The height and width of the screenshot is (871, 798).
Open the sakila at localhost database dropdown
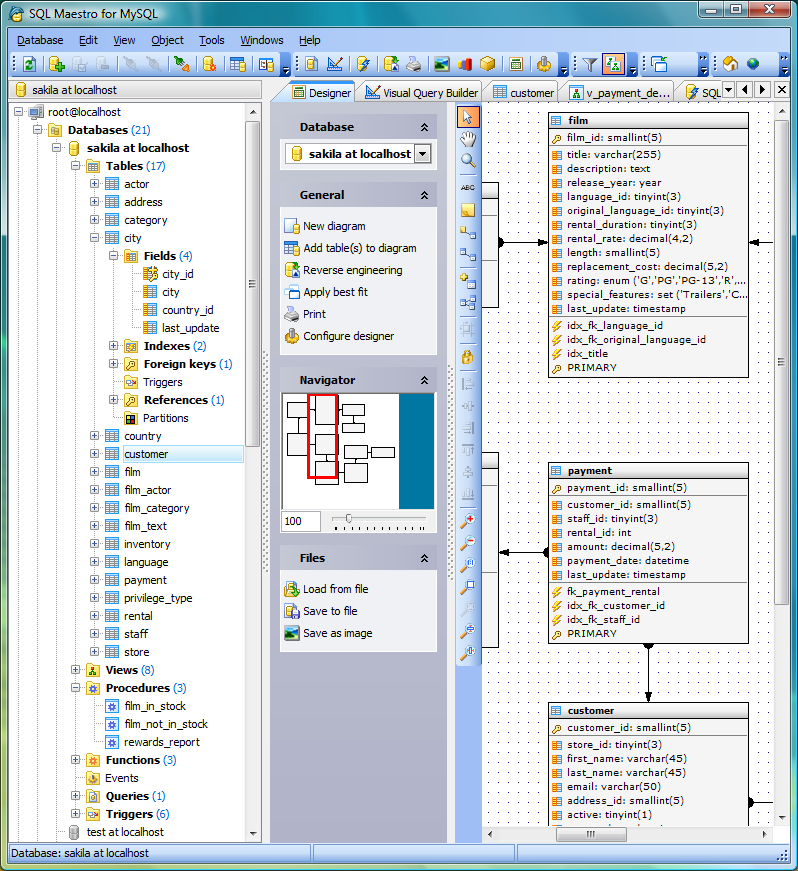[422, 154]
